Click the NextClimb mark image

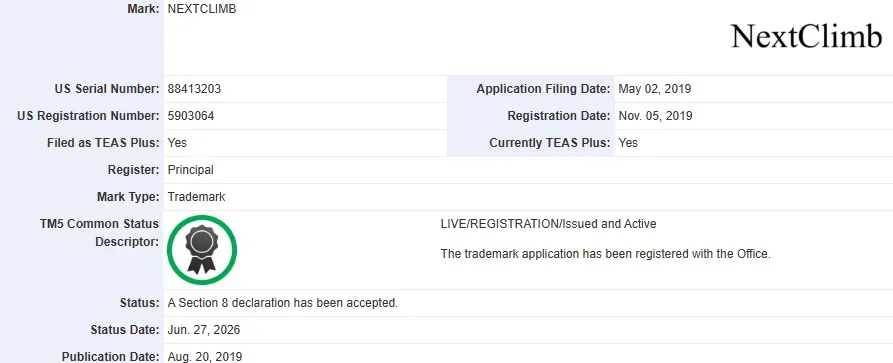[x=806, y=36]
